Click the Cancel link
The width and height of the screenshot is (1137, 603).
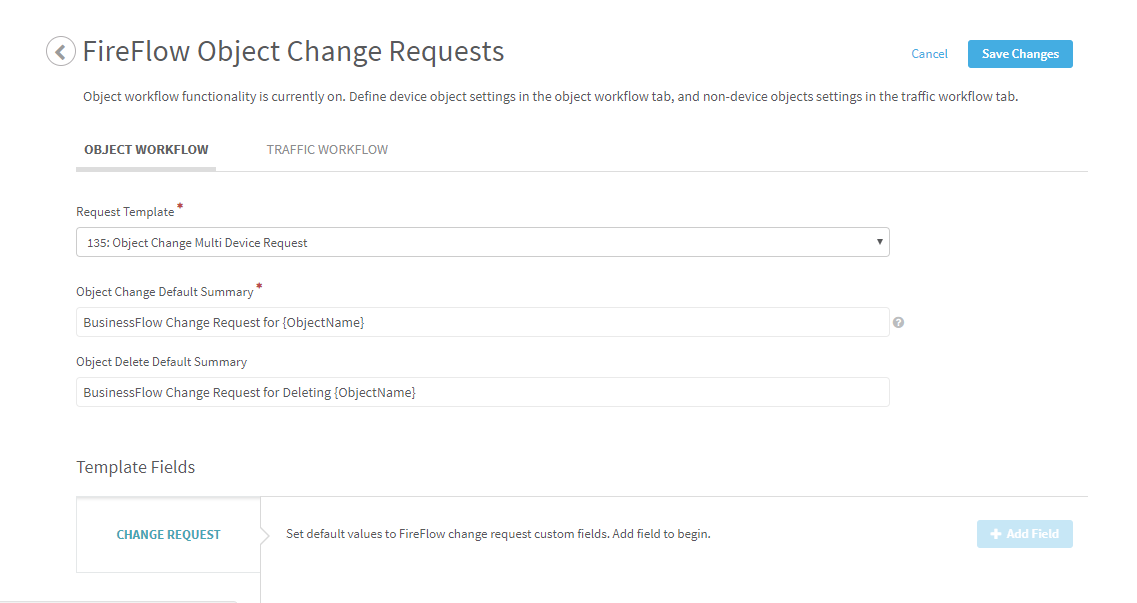tap(929, 54)
